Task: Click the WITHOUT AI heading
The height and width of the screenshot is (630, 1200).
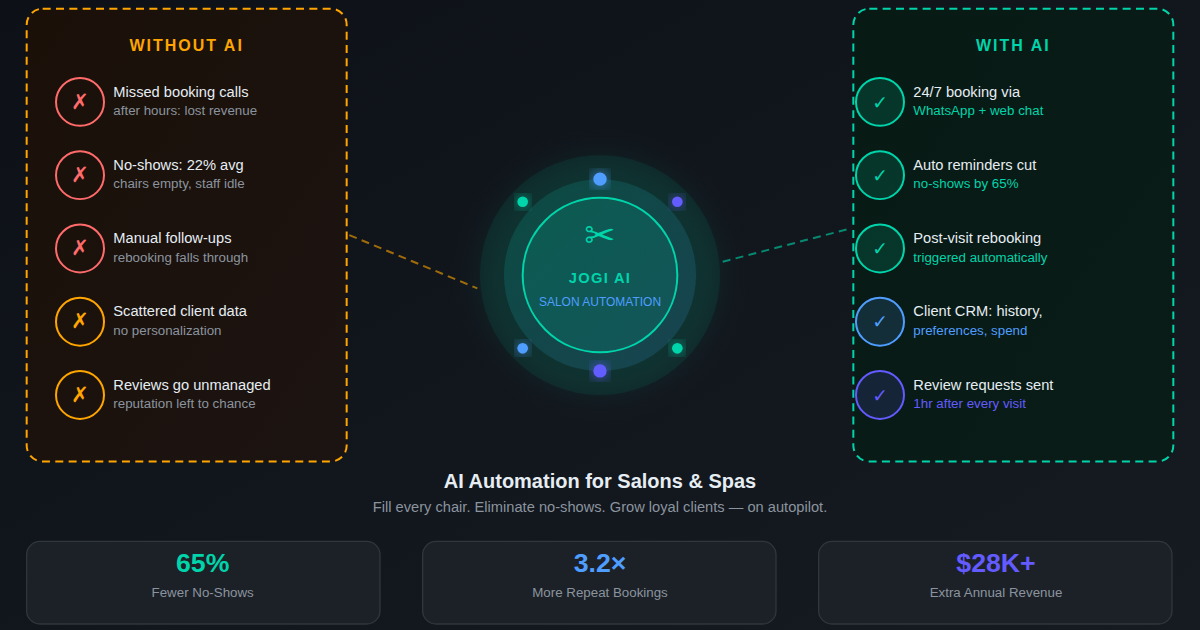Action: tap(186, 46)
